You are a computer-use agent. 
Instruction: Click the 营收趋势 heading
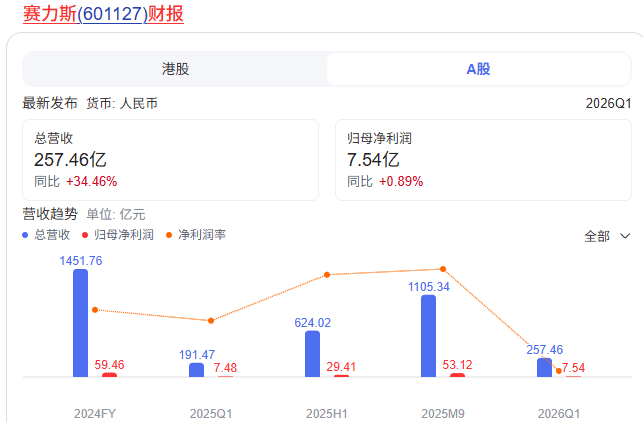(x=50, y=214)
